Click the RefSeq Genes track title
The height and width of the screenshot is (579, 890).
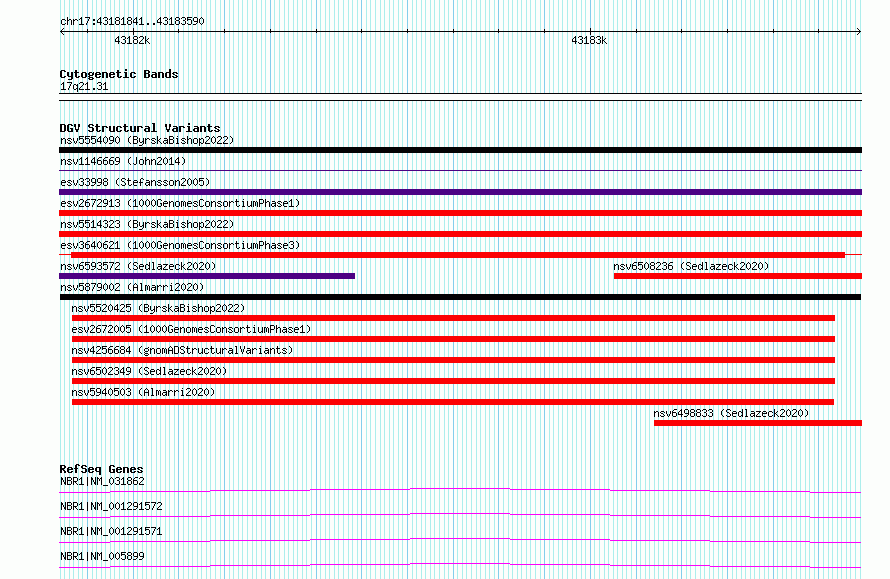pos(101,469)
